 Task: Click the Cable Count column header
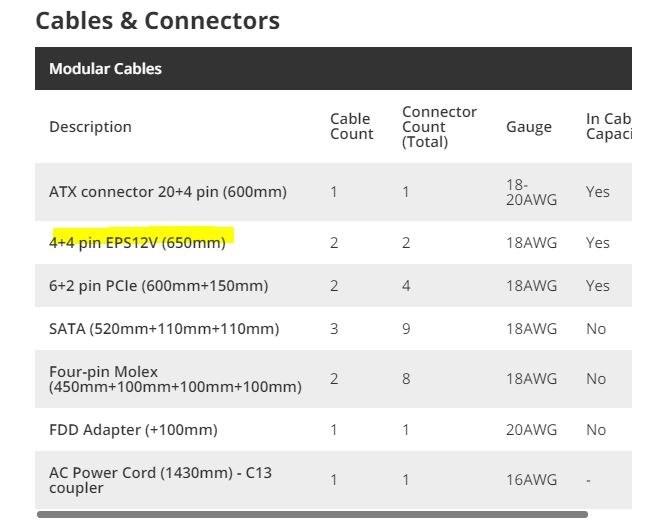click(x=351, y=126)
